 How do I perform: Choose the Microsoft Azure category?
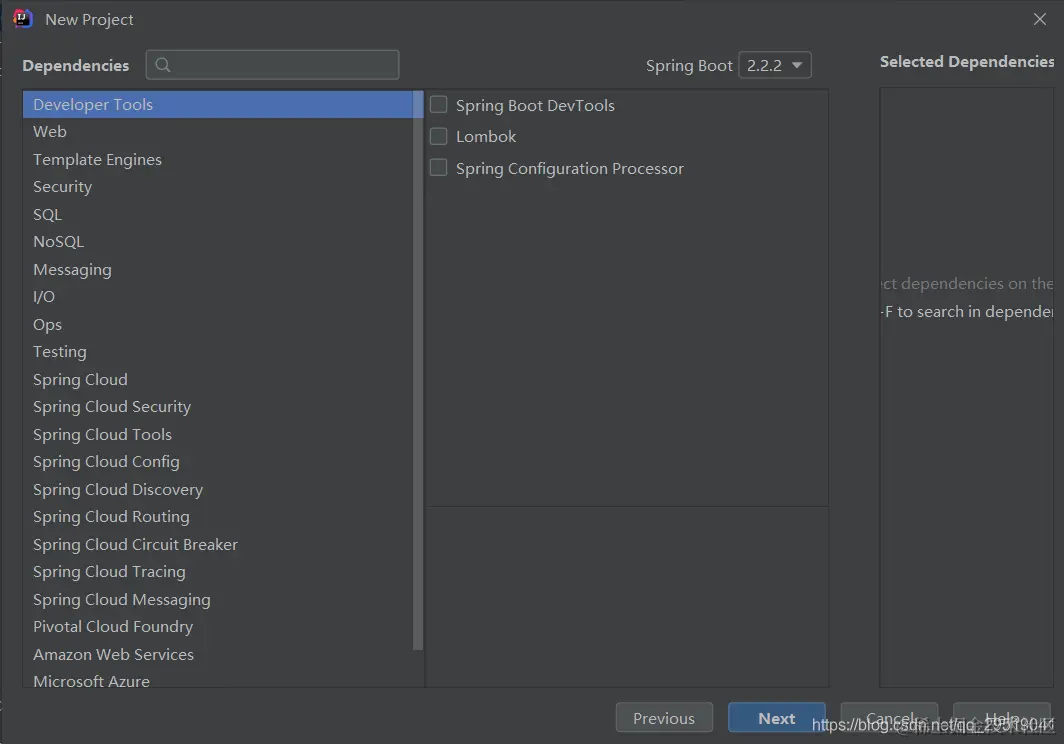pyautogui.click(x=218, y=680)
